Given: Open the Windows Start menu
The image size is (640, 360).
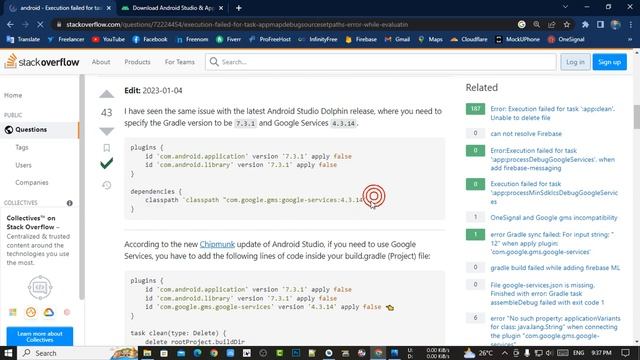Looking at the screenshot, I should tap(8, 353).
